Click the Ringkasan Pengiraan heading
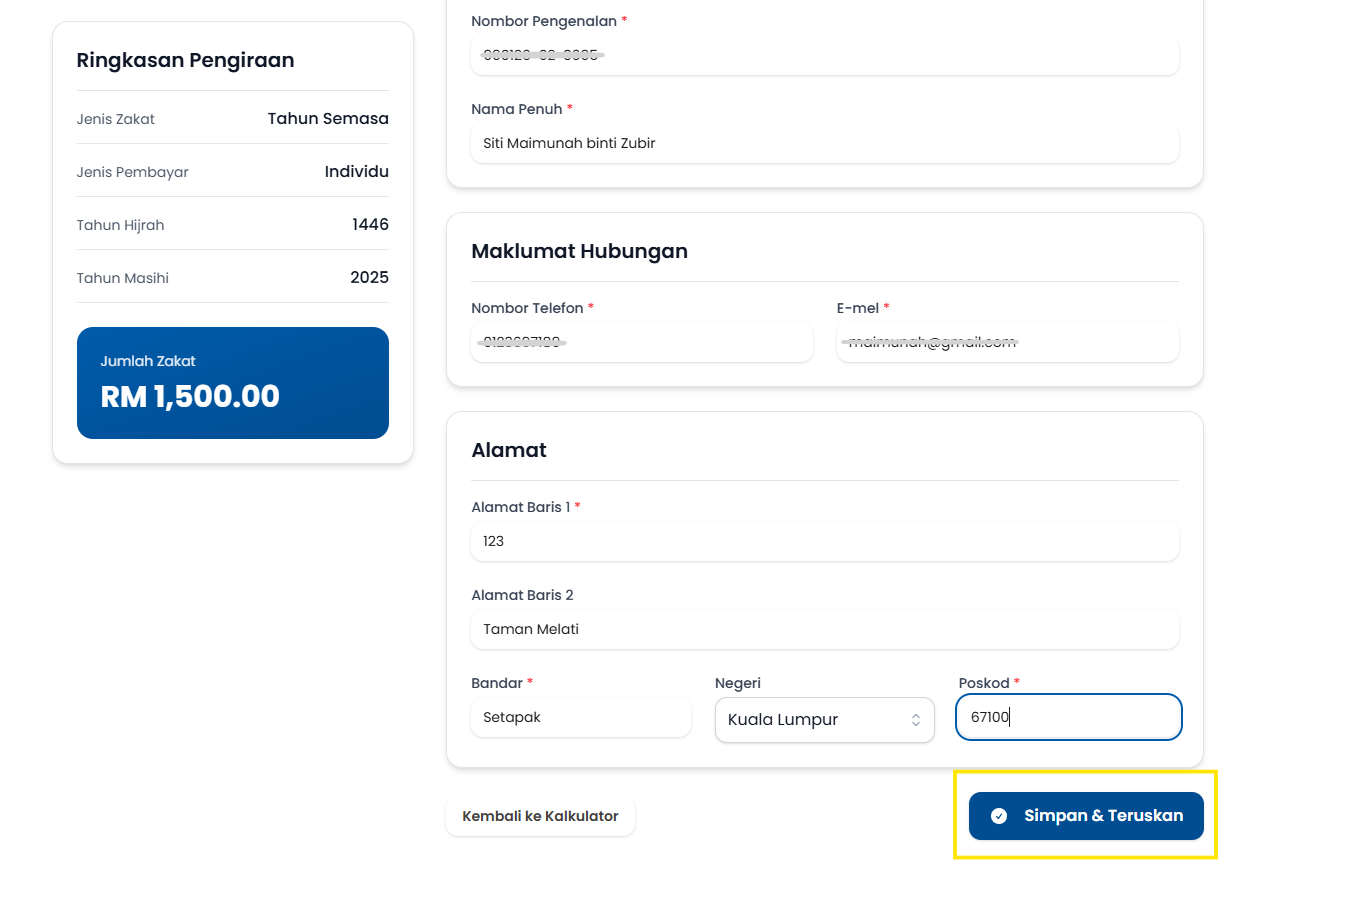Image resolution: width=1348 pixels, height=897 pixels. (185, 60)
